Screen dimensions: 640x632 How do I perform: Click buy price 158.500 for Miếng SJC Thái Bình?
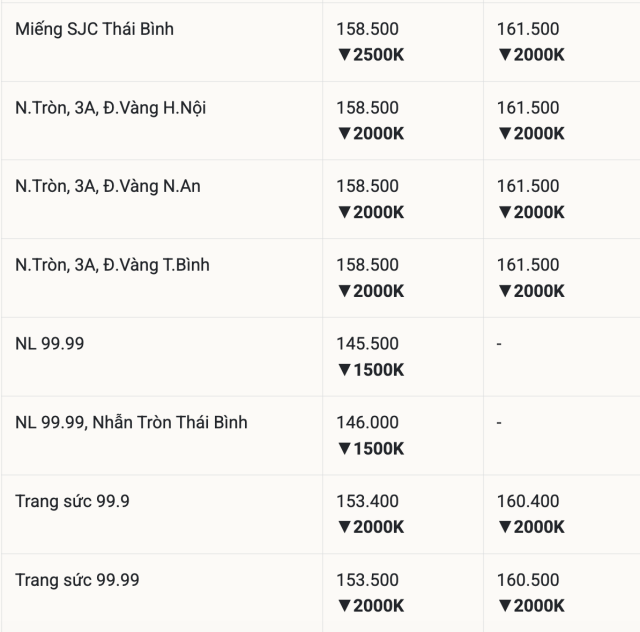click(367, 29)
